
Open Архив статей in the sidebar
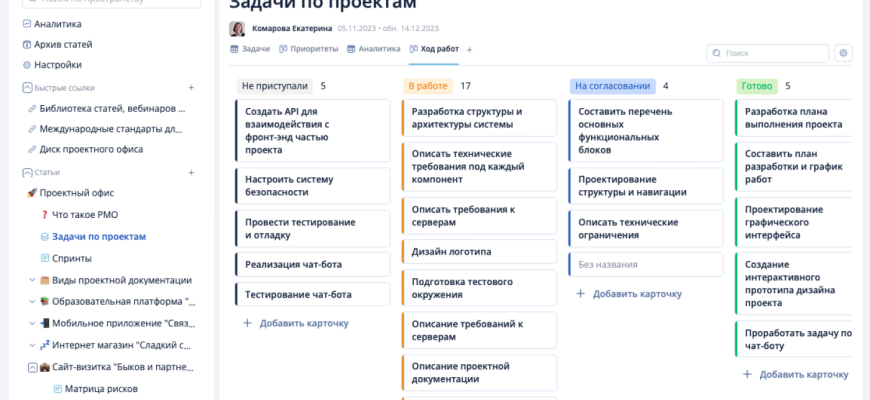pyautogui.click(x=63, y=44)
